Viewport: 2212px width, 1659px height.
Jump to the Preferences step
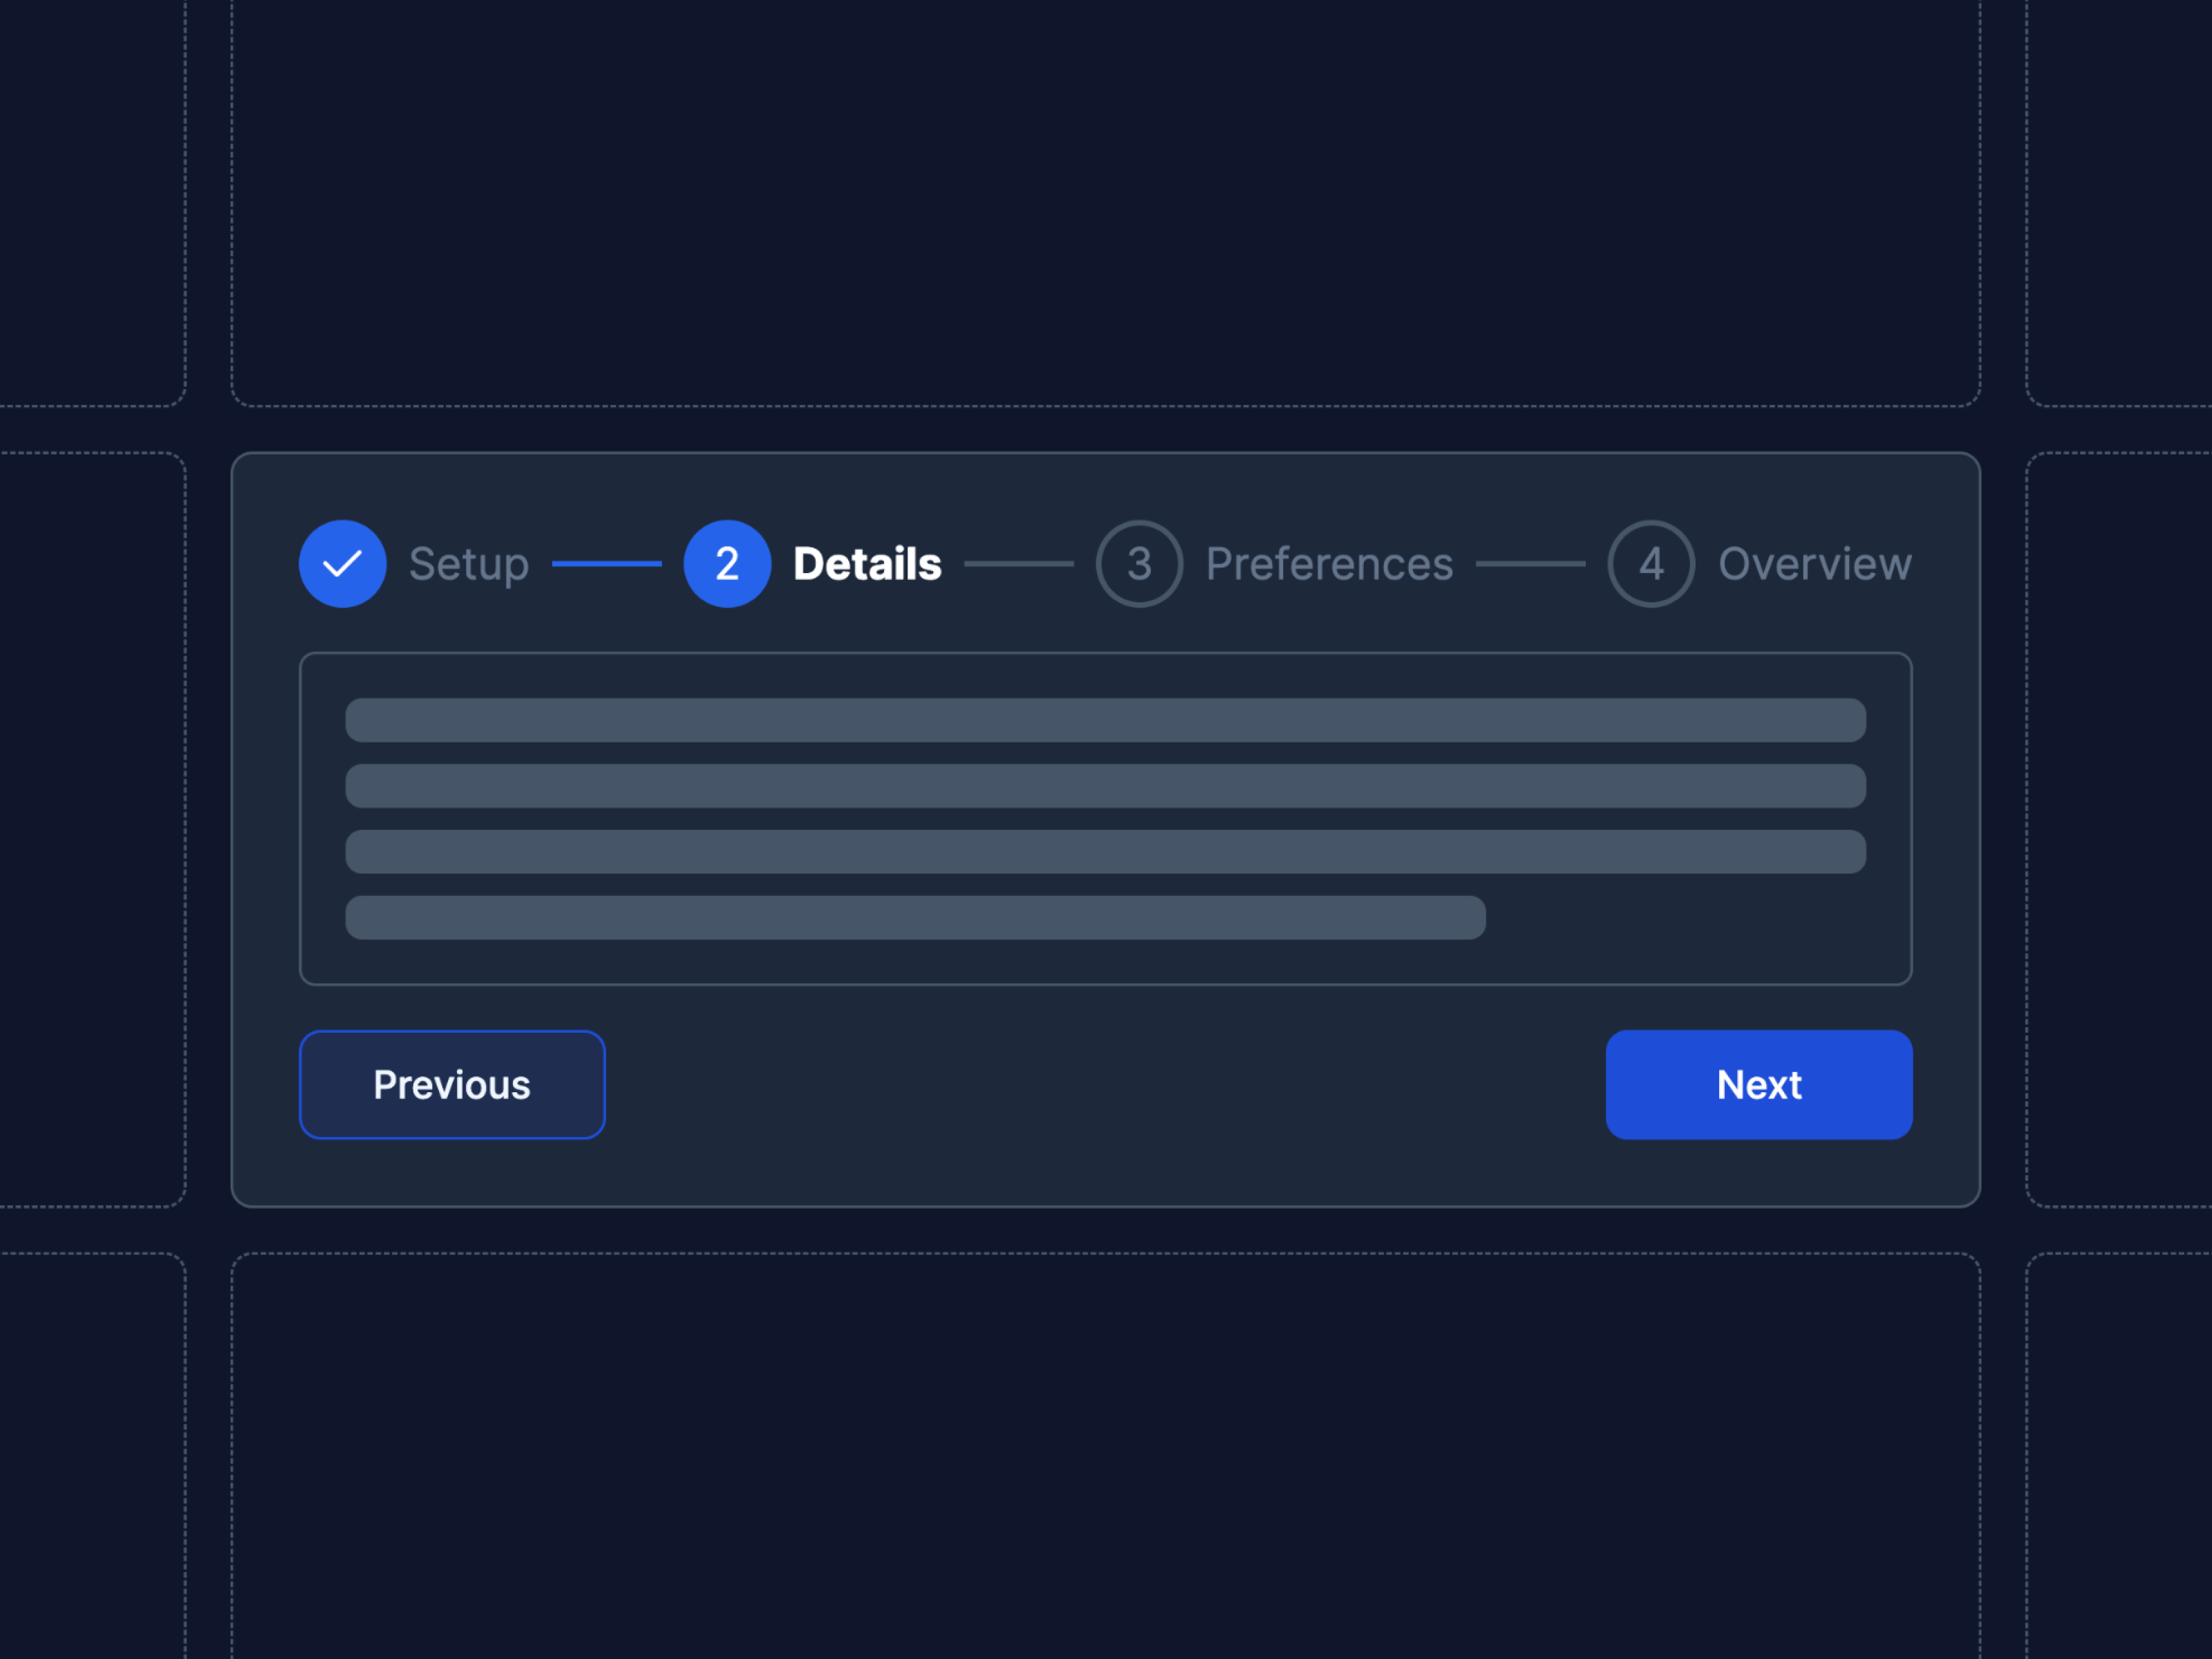[x=1330, y=563]
